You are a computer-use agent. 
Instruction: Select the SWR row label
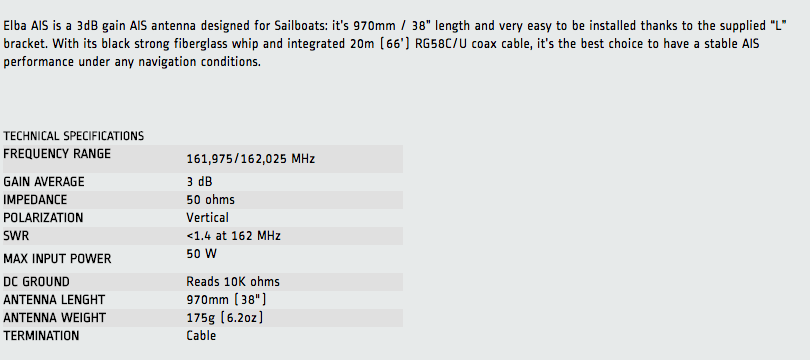16,236
